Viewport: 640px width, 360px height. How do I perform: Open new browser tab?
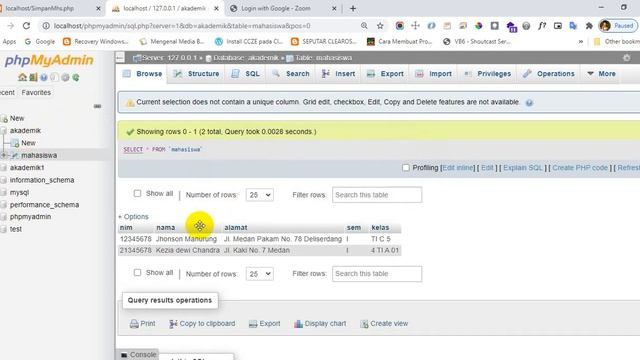coord(353,8)
